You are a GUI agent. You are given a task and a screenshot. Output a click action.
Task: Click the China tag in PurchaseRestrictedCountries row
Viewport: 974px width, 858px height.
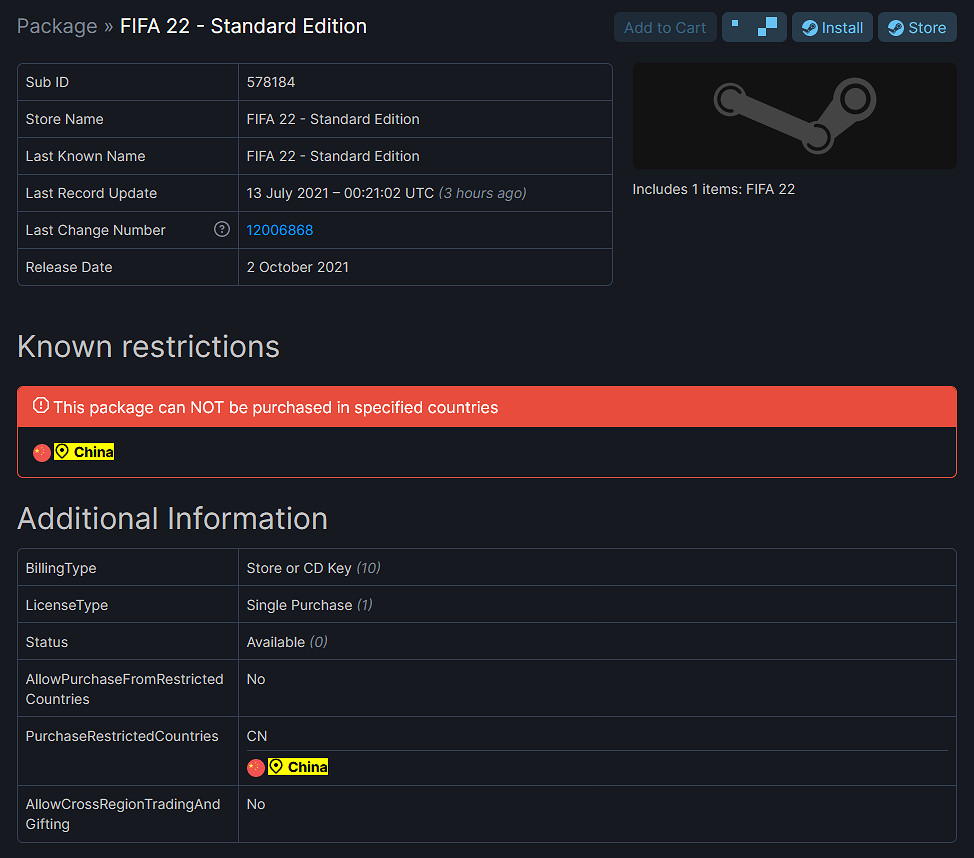(297, 767)
